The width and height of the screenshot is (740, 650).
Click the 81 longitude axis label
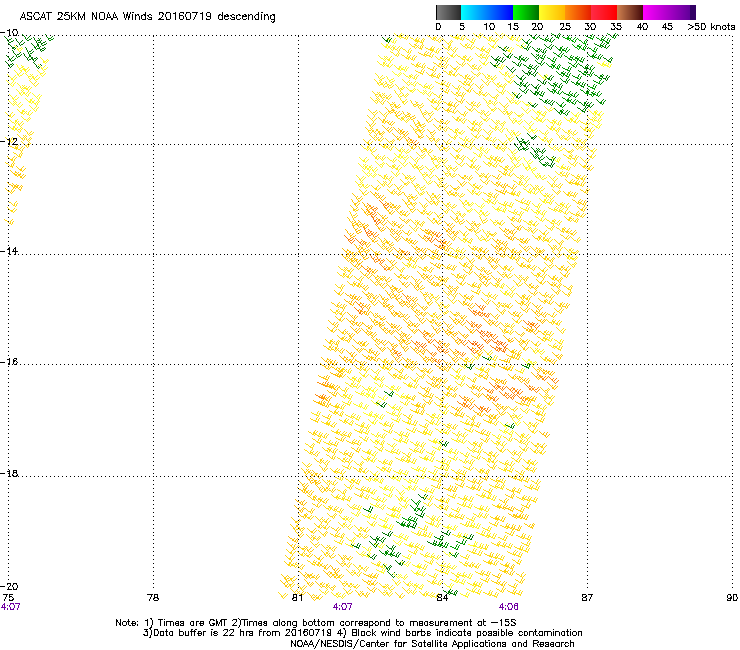pyautogui.click(x=297, y=598)
